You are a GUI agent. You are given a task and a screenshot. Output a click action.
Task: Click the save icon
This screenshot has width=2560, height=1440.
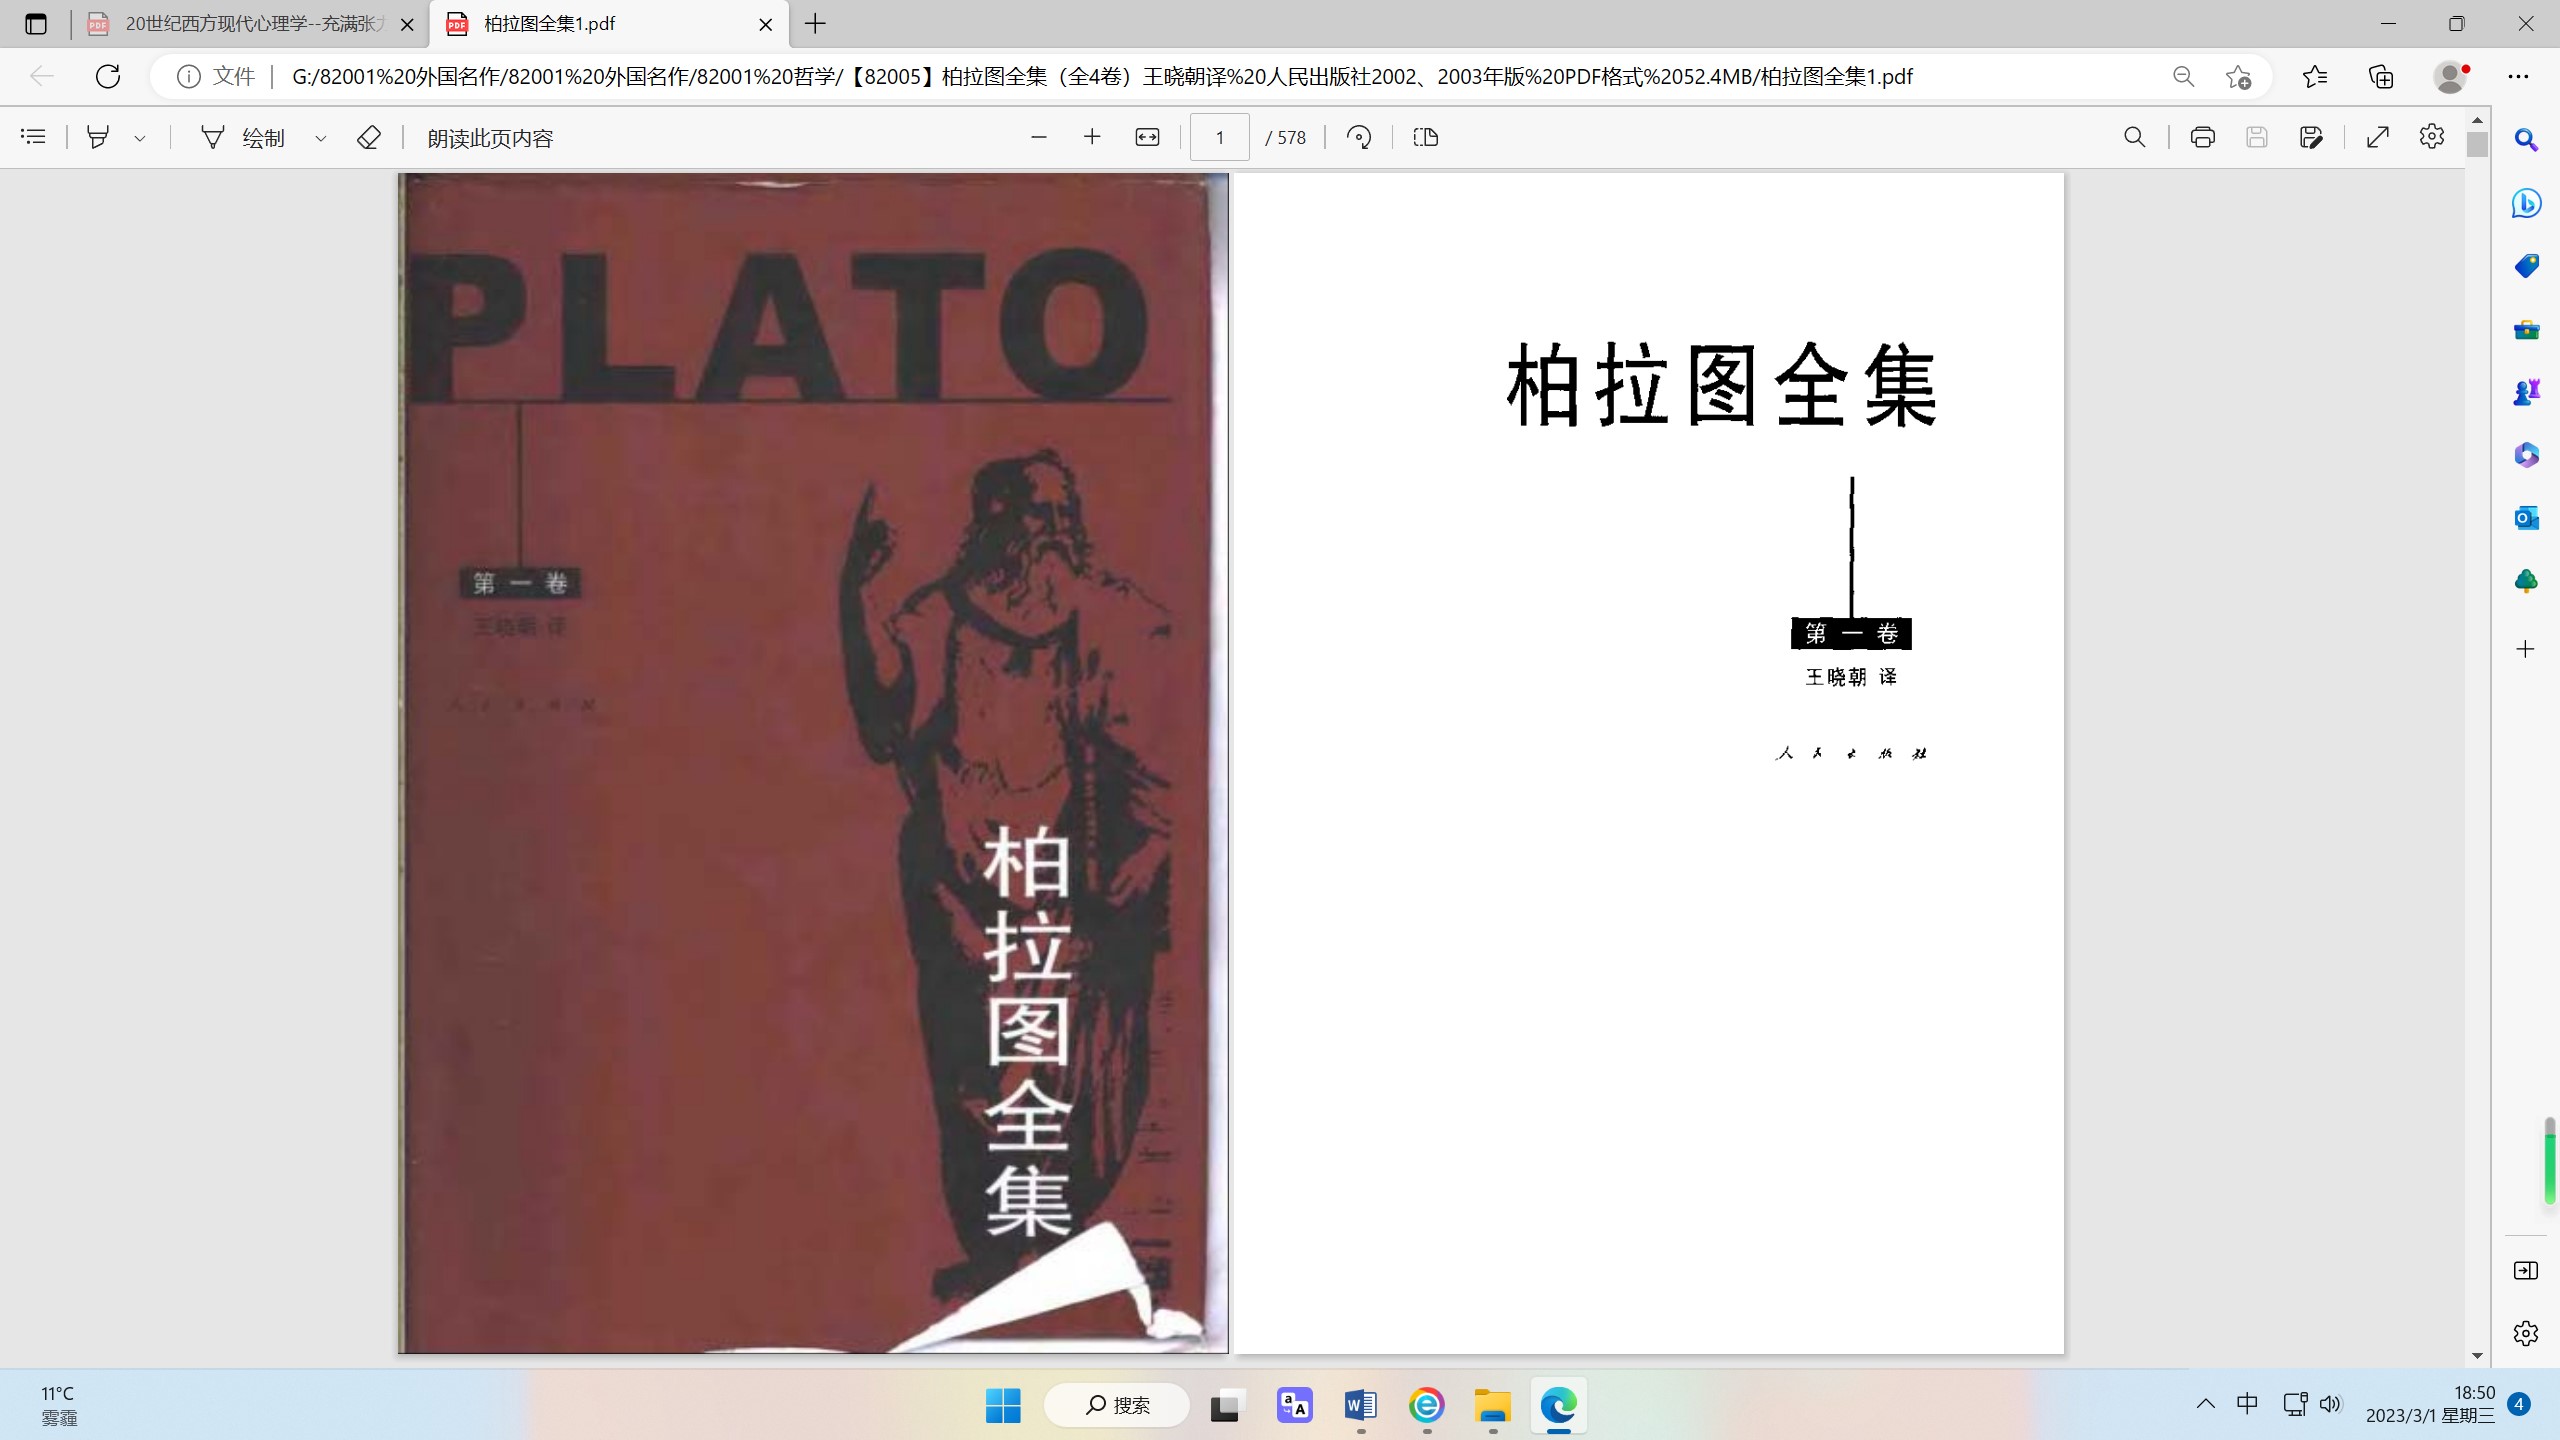(2256, 137)
